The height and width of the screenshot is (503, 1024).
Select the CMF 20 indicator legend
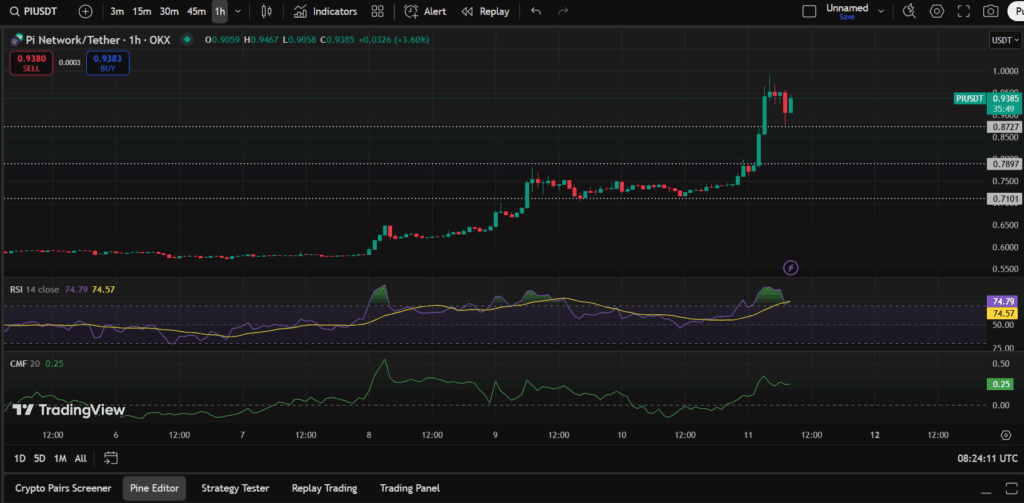click(x=24, y=363)
